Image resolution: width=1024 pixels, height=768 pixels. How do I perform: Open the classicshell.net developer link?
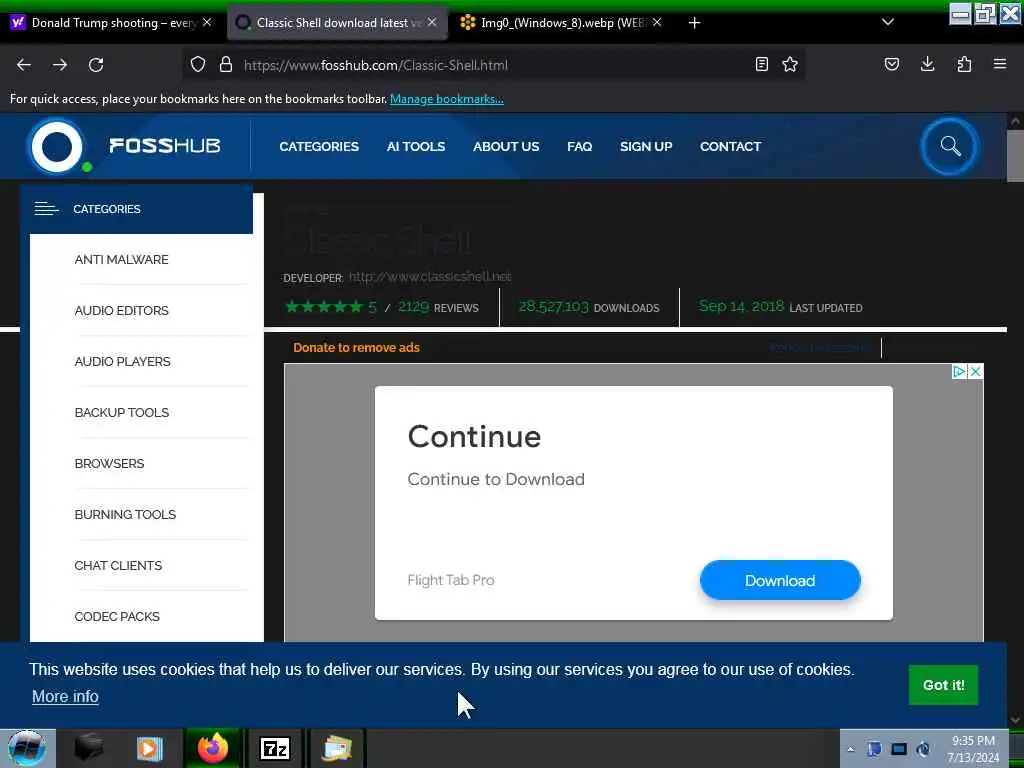tap(430, 277)
